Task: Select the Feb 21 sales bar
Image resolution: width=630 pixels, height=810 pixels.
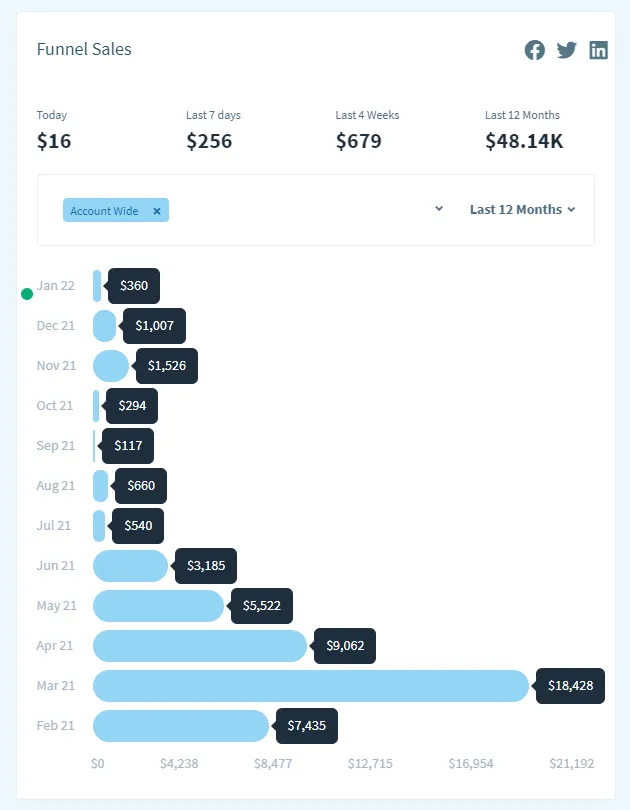Action: [180, 726]
